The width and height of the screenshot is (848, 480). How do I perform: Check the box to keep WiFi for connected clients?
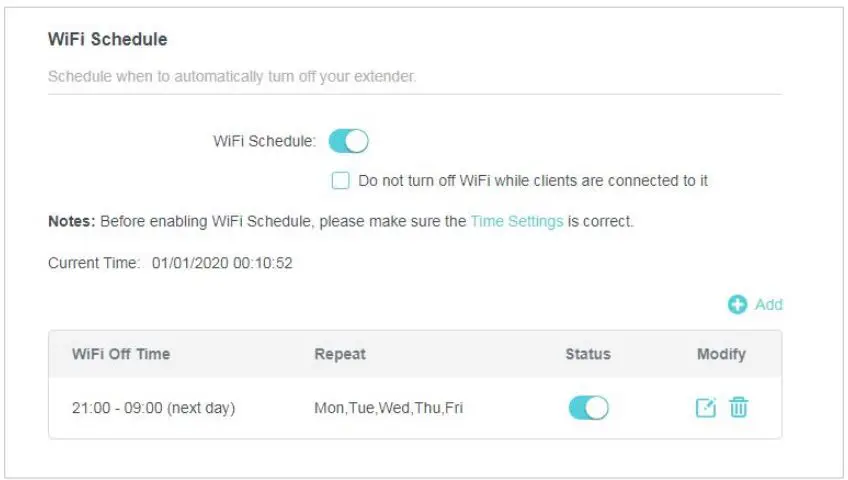tap(341, 181)
